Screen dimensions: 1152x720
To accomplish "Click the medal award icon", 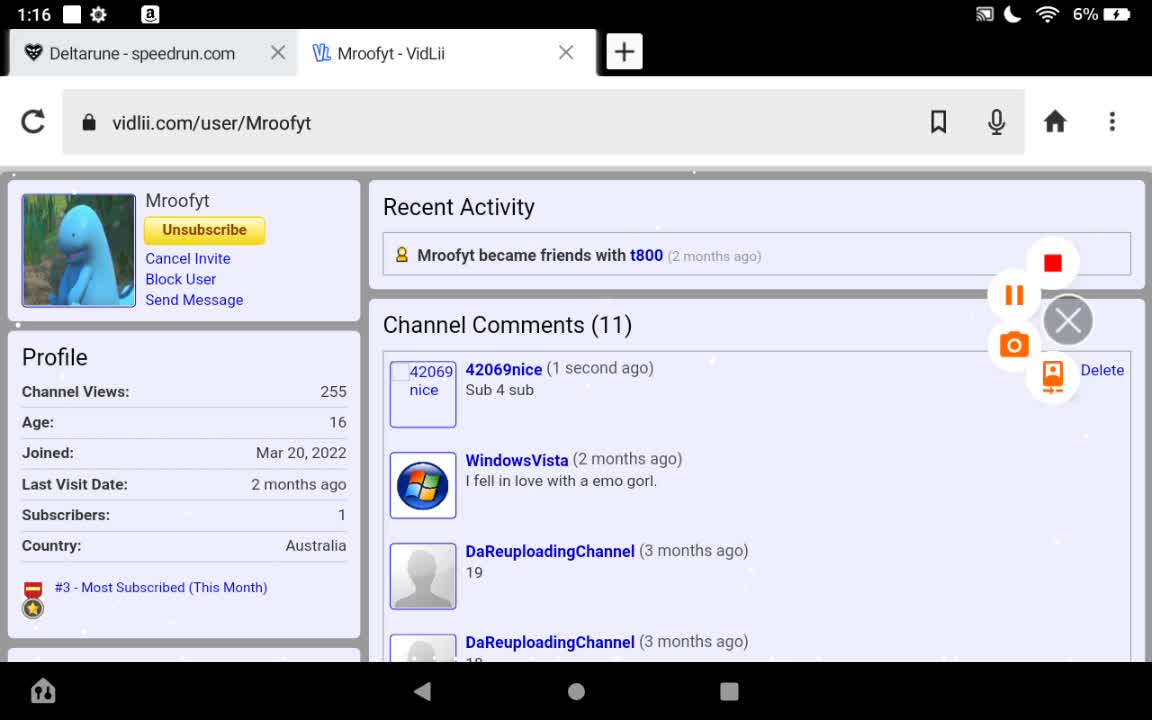I will click(x=33, y=600).
